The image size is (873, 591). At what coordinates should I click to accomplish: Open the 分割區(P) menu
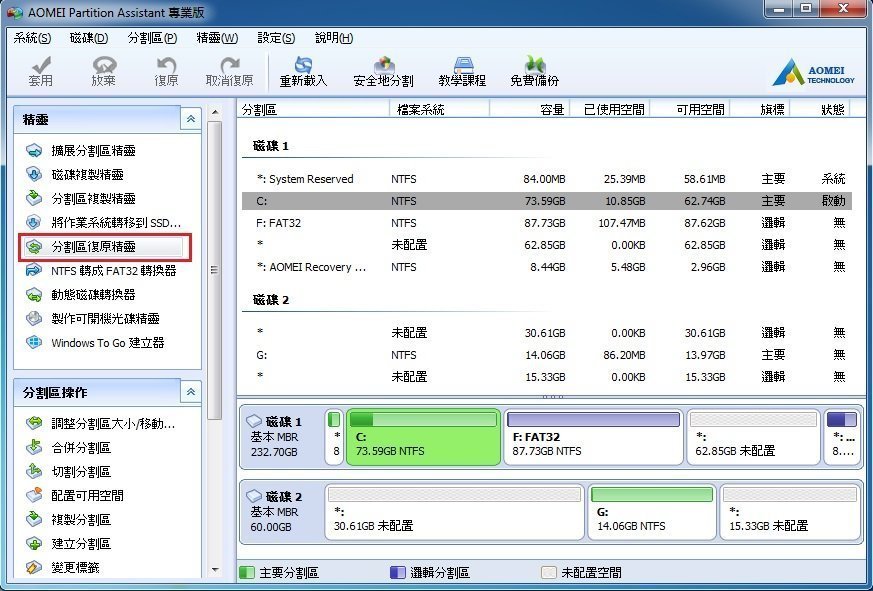click(152, 38)
